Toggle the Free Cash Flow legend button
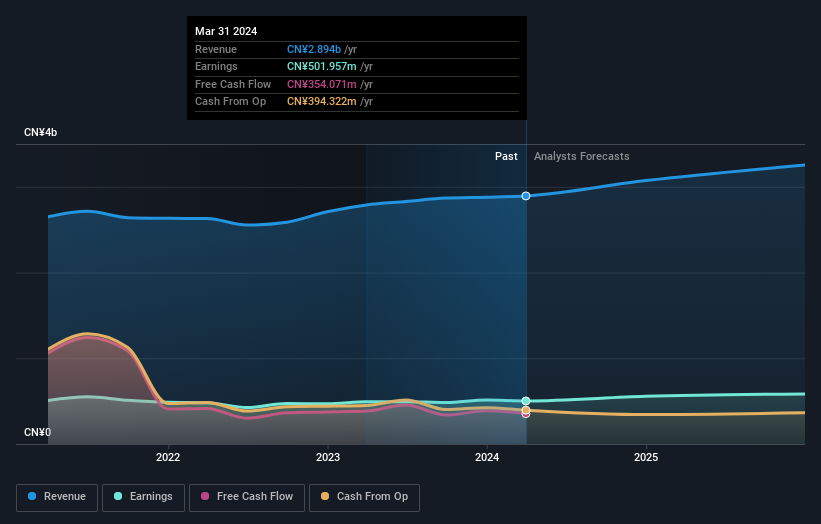The image size is (821, 524). [x=247, y=497]
